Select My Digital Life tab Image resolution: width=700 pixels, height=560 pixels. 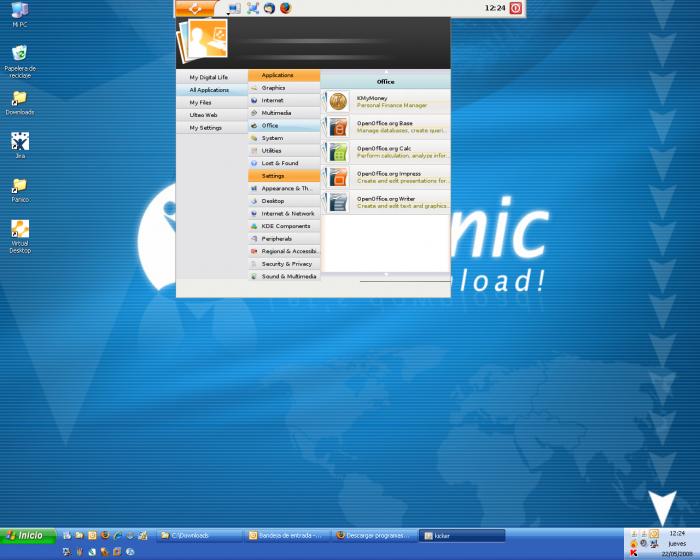click(x=212, y=77)
